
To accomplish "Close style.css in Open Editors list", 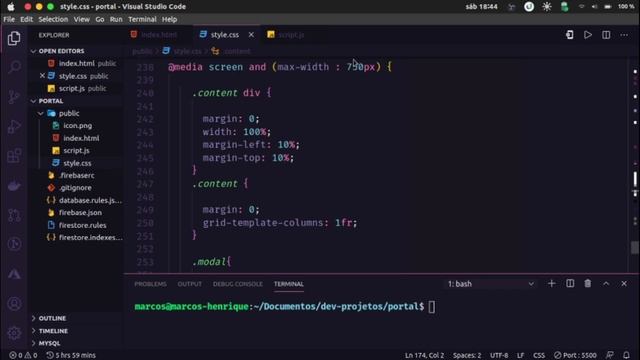I will [x=42, y=76].
